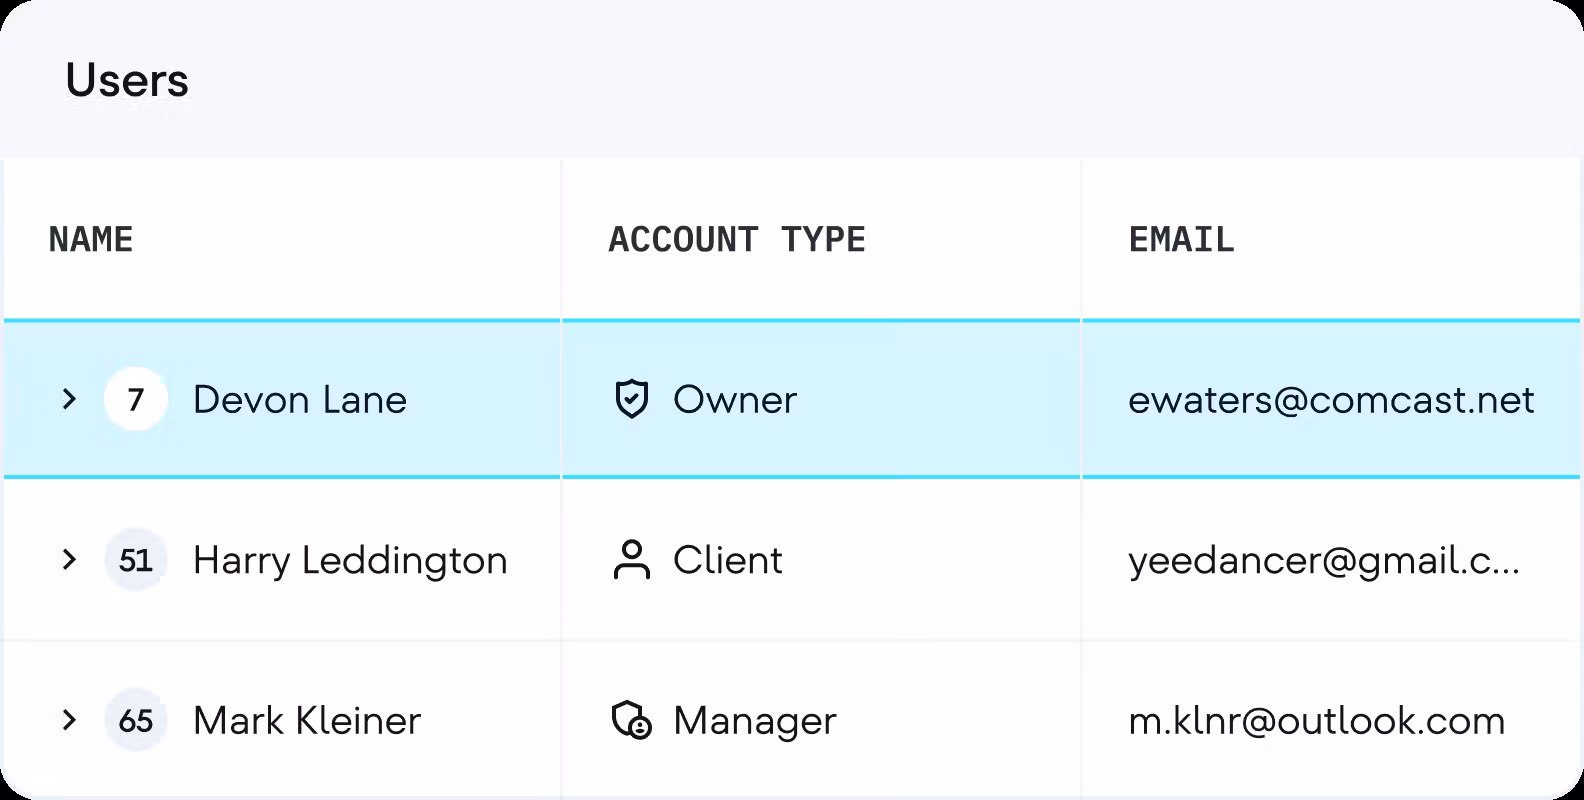
Task: Select the Mark Kleiner name
Action: [307, 720]
